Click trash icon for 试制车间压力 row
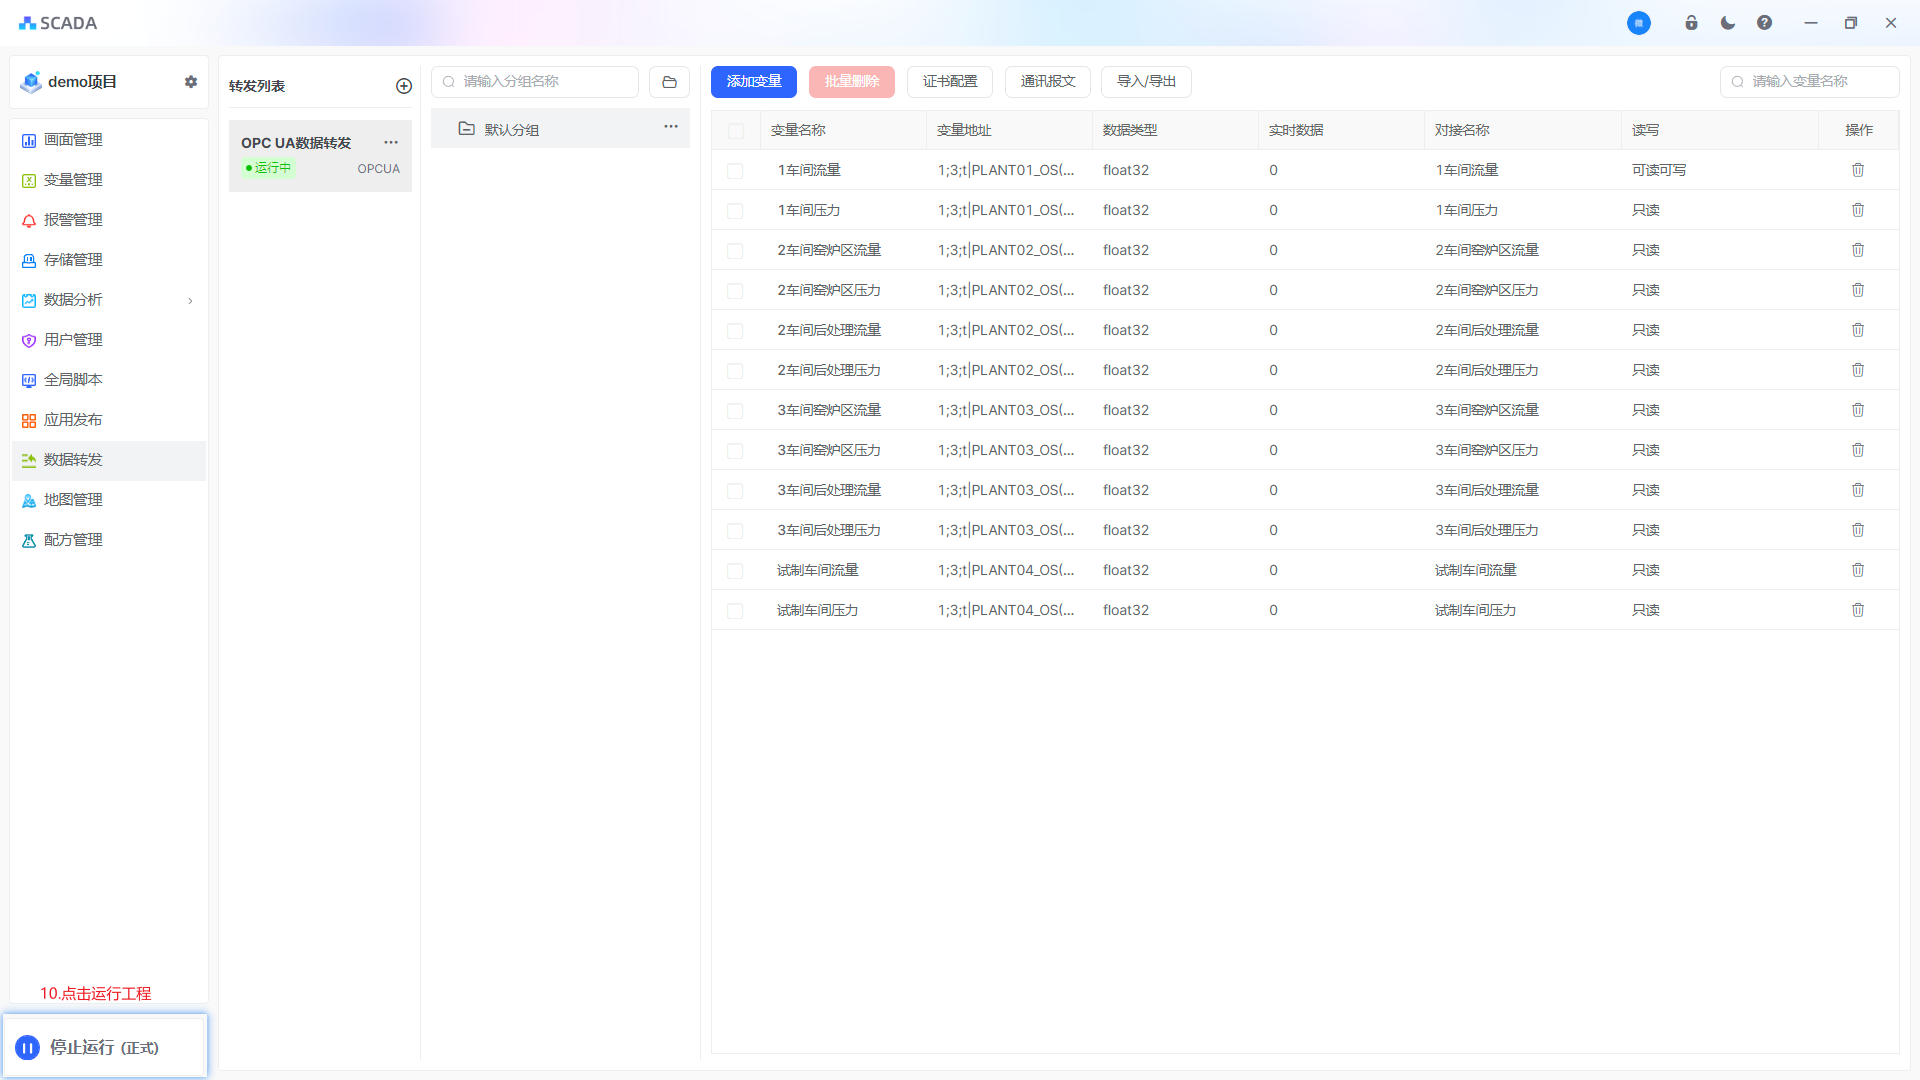This screenshot has height=1080, width=1920. pyautogui.click(x=1858, y=610)
